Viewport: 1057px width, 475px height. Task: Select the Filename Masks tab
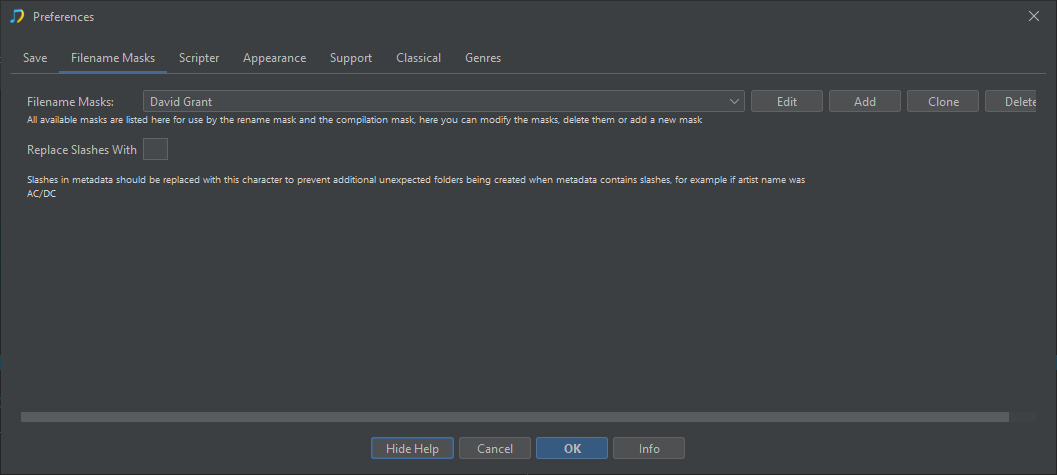(113, 58)
